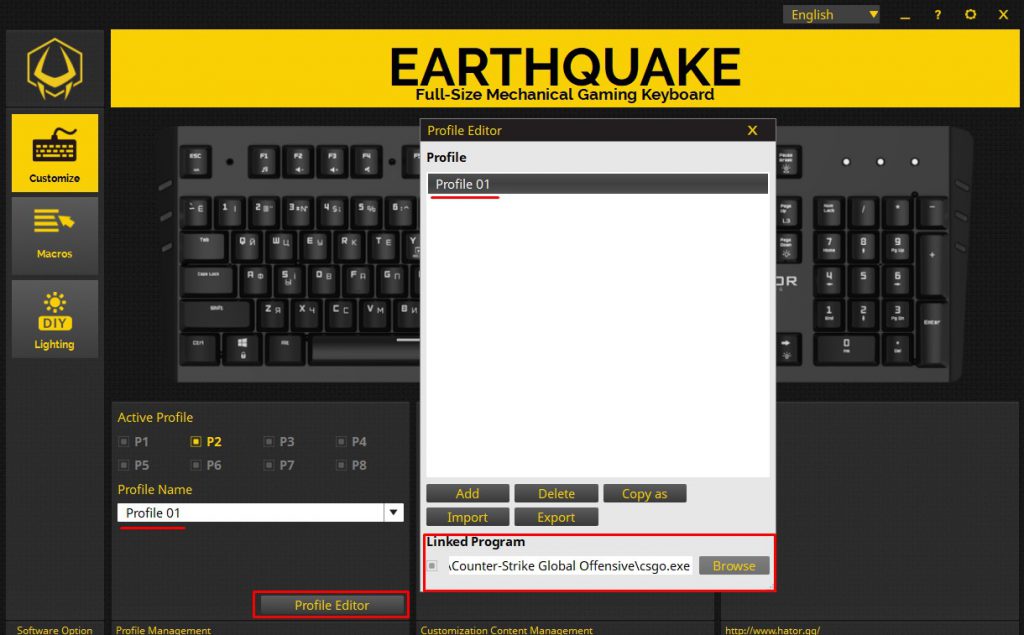Select the Windows key on the keyboard layout
Viewport: 1024px width, 635px height.
pos(243,346)
